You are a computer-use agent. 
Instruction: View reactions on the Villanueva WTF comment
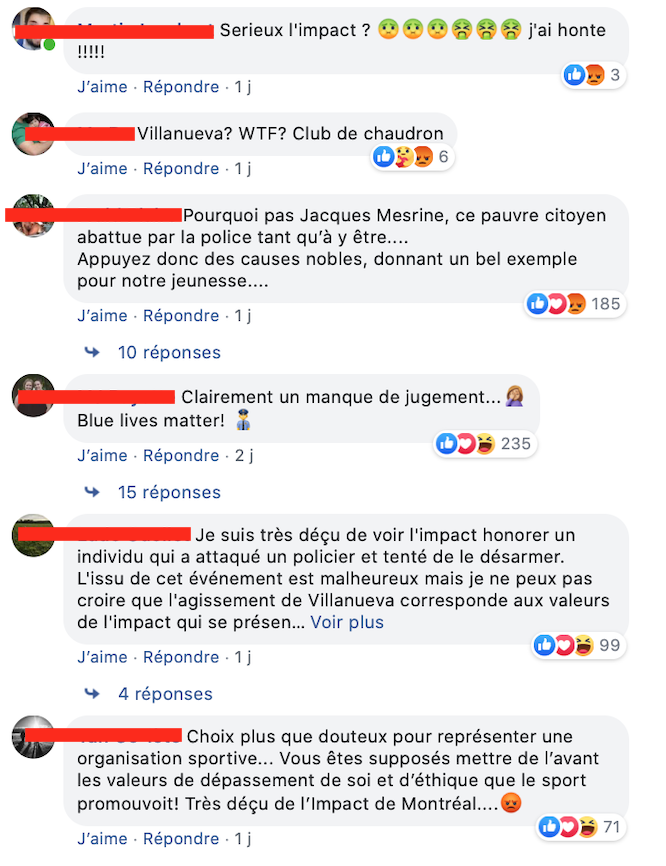point(411,157)
